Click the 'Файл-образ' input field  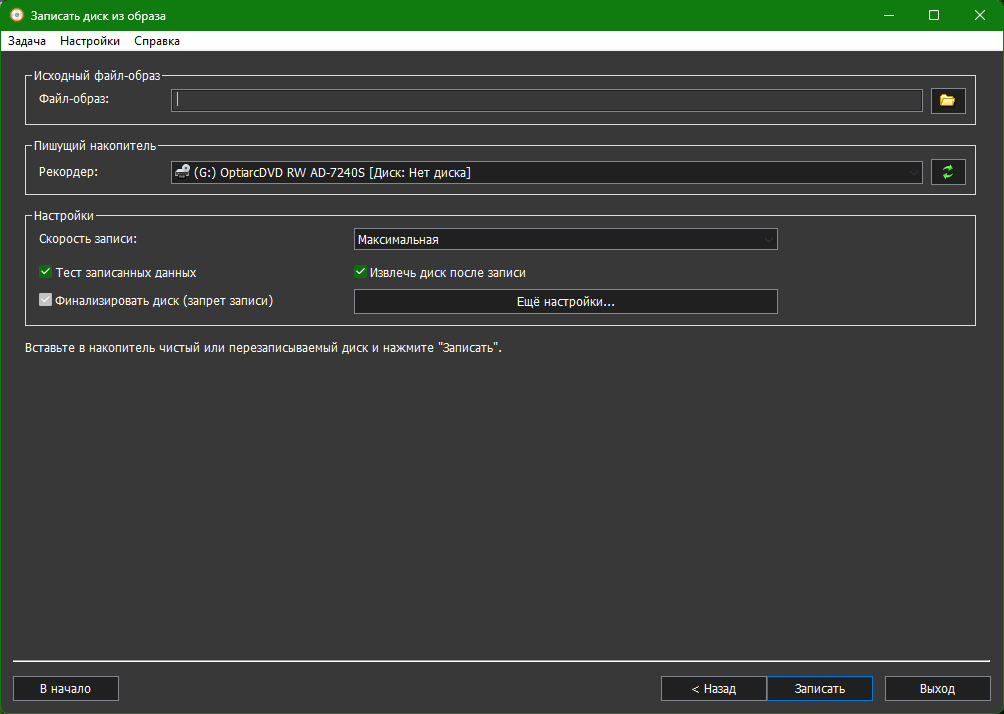[546, 100]
